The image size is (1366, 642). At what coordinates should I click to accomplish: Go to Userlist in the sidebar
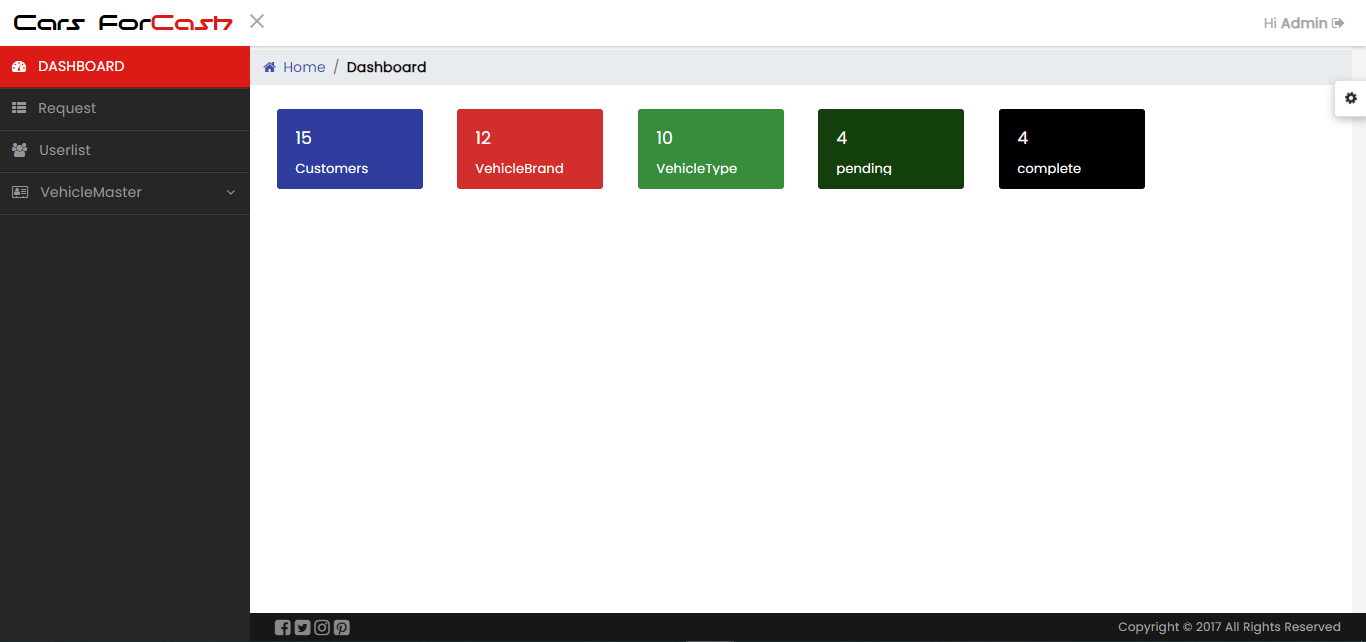(x=65, y=150)
